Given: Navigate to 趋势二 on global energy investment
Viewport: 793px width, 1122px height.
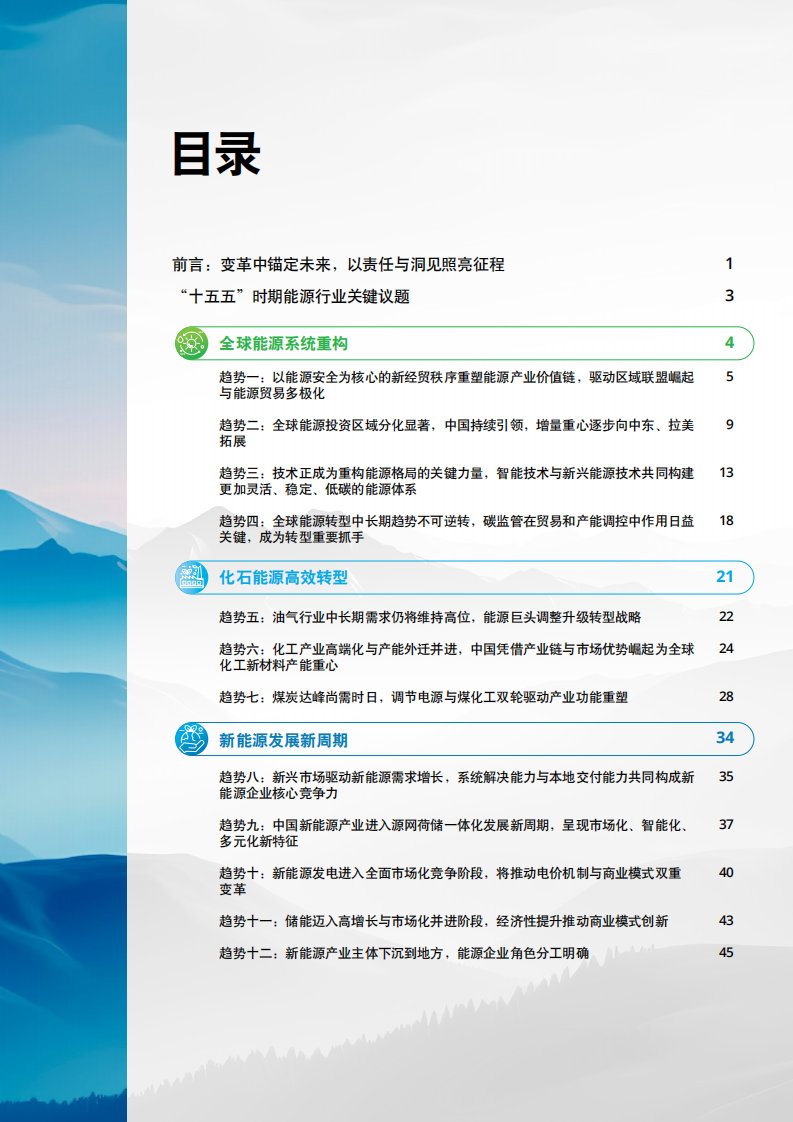Looking at the screenshot, I should (x=456, y=433).
